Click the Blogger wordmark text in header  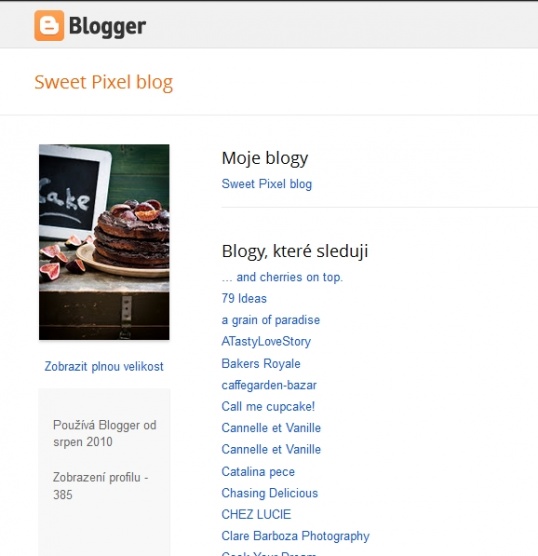107,27
